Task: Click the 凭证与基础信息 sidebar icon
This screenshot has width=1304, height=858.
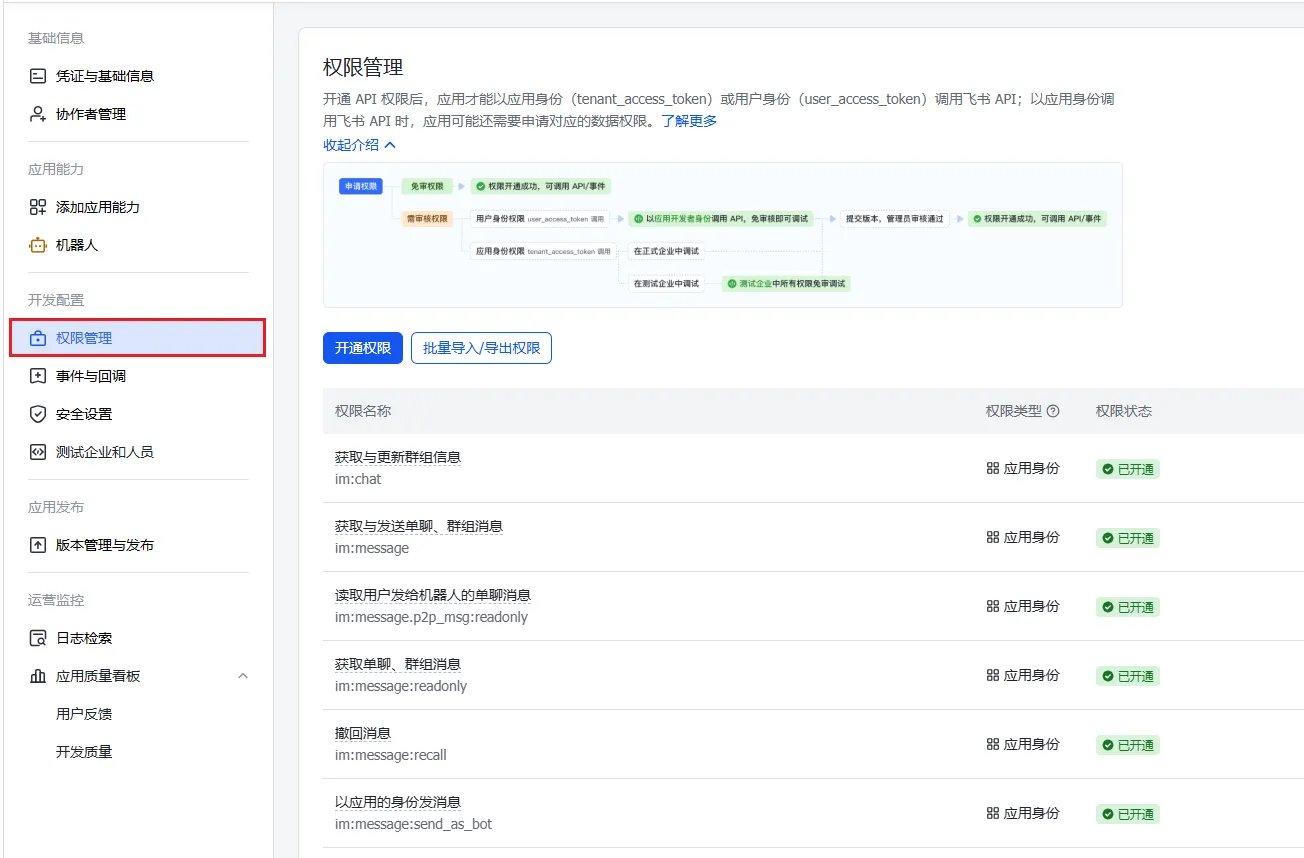Action: [38, 76]
